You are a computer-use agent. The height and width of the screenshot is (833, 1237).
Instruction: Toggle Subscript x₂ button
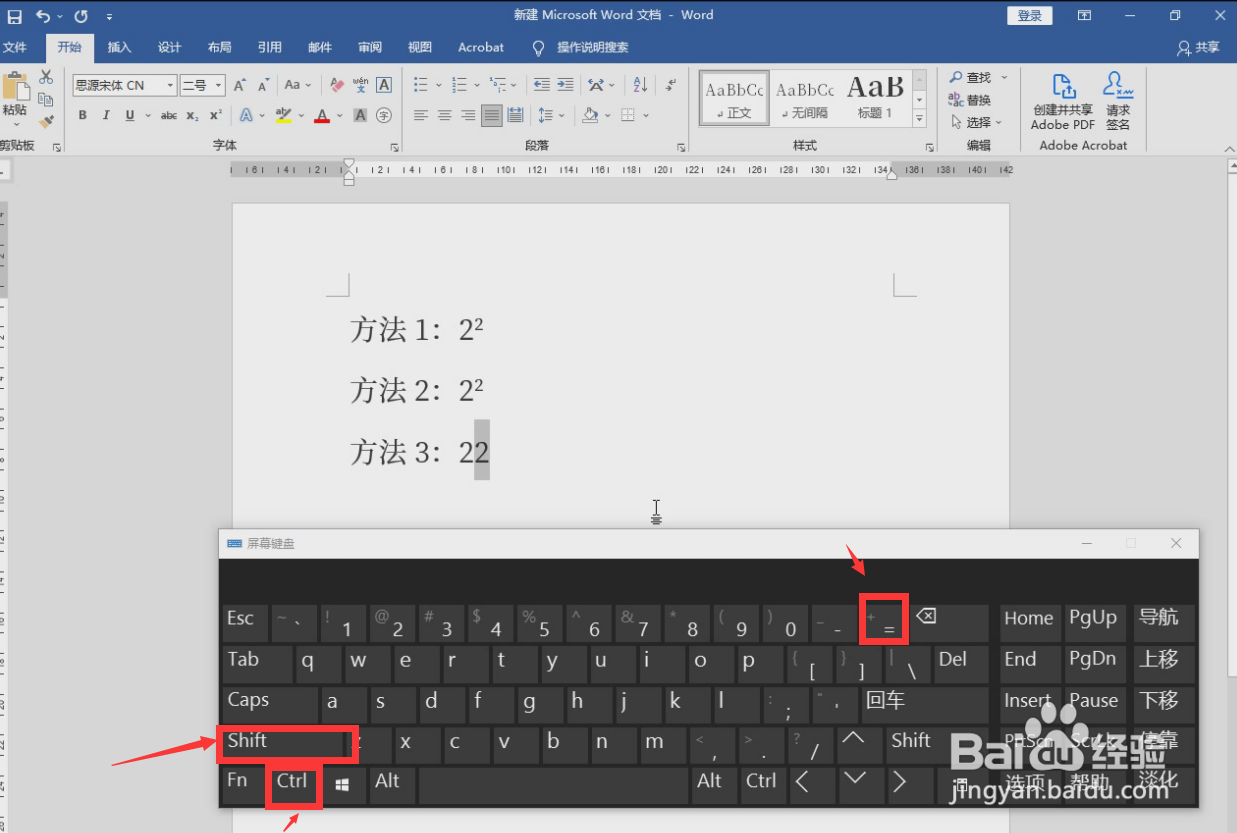pyautogui.click(x=192, y=116)
